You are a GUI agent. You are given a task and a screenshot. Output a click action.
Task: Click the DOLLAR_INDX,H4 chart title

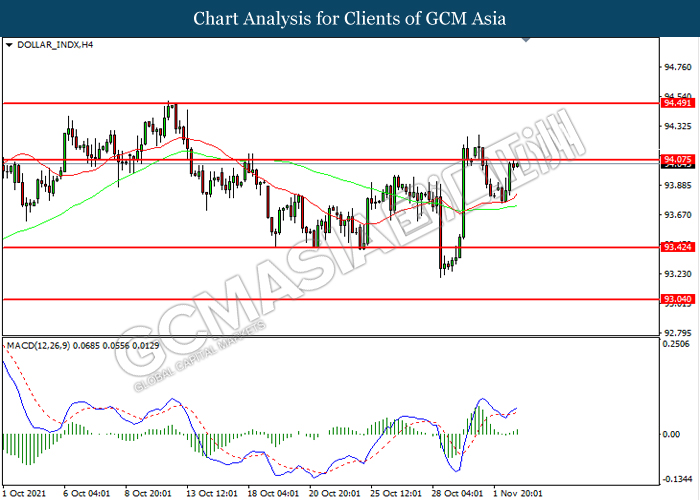55,45
